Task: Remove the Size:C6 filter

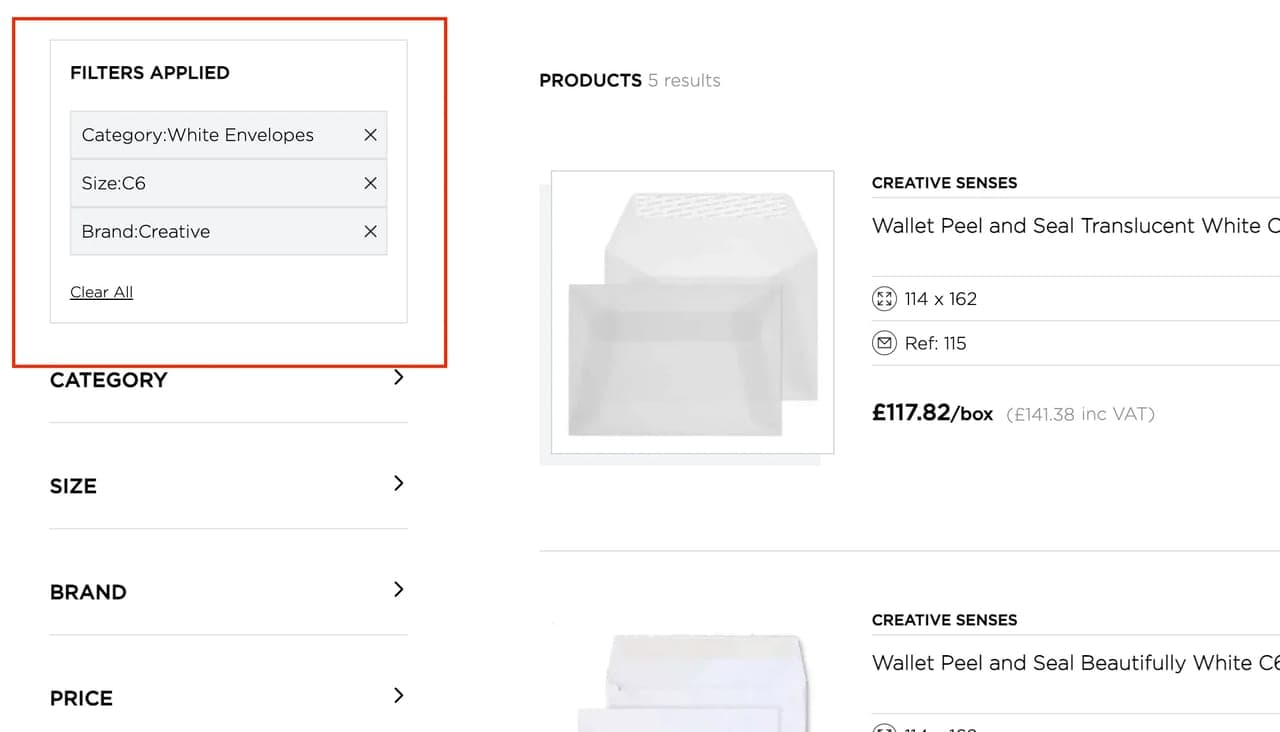Action: (x=370, y=183)
